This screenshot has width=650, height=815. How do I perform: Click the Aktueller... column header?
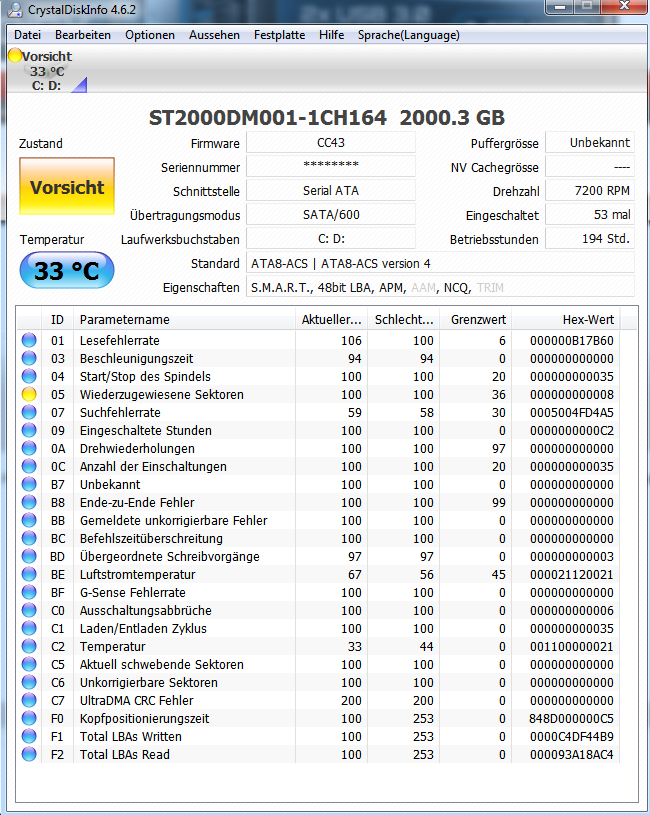pyautogui.click(x=331, y=319)
